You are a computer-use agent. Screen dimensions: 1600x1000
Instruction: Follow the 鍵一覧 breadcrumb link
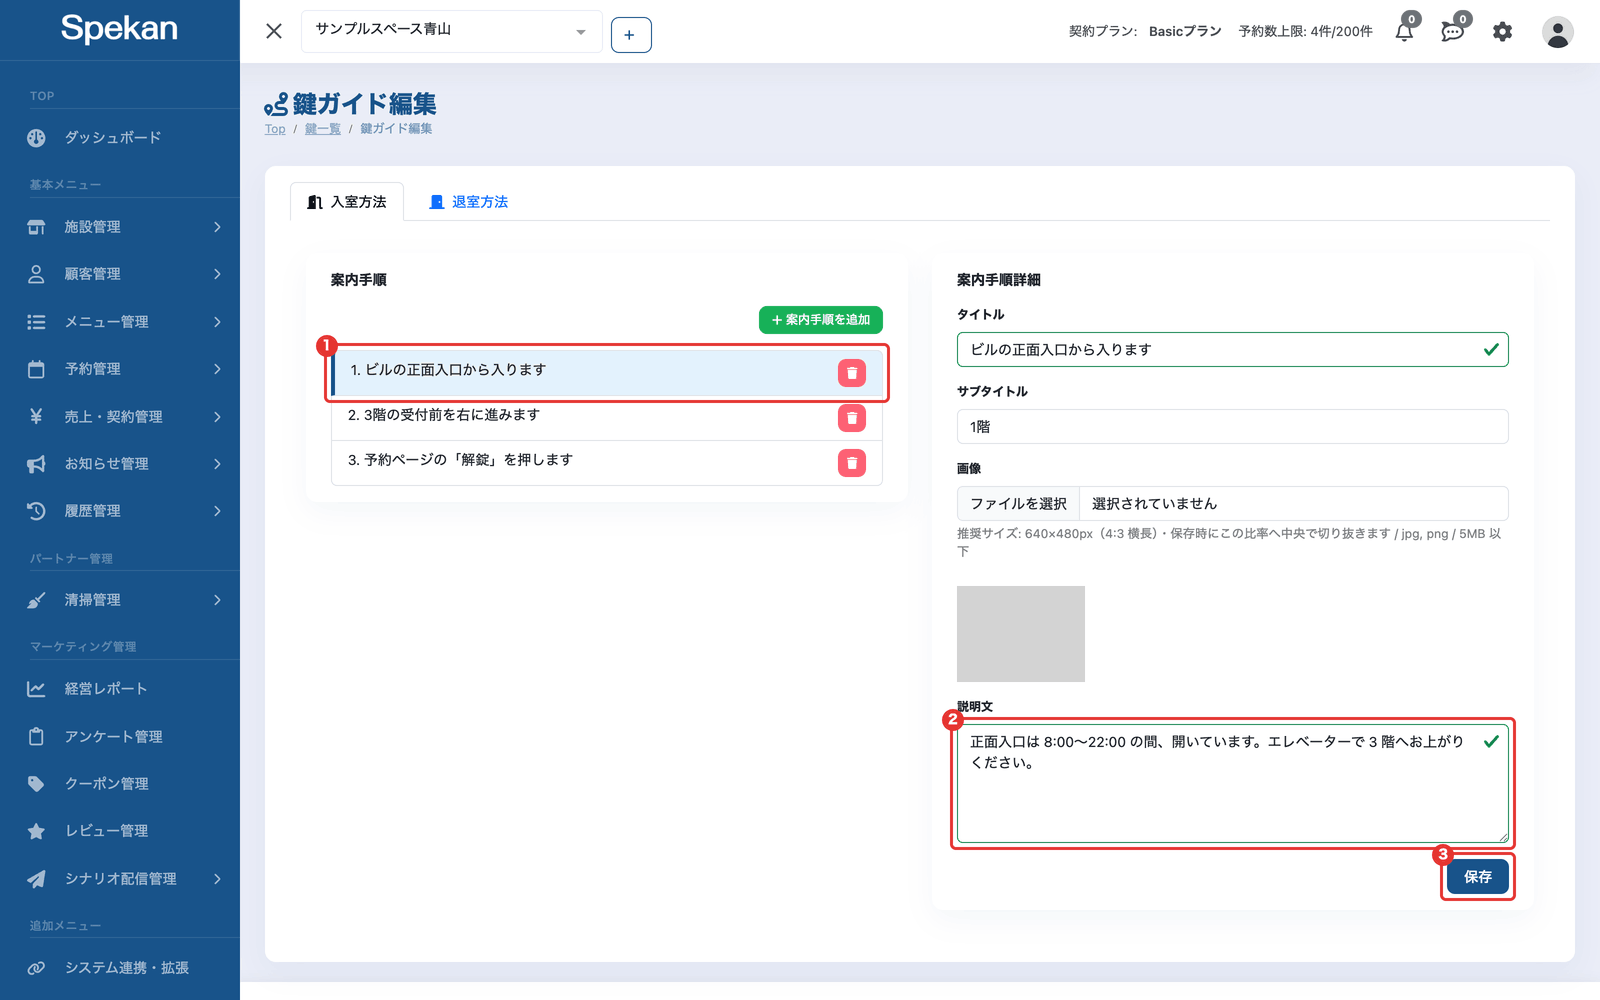(x=323, y=129)
